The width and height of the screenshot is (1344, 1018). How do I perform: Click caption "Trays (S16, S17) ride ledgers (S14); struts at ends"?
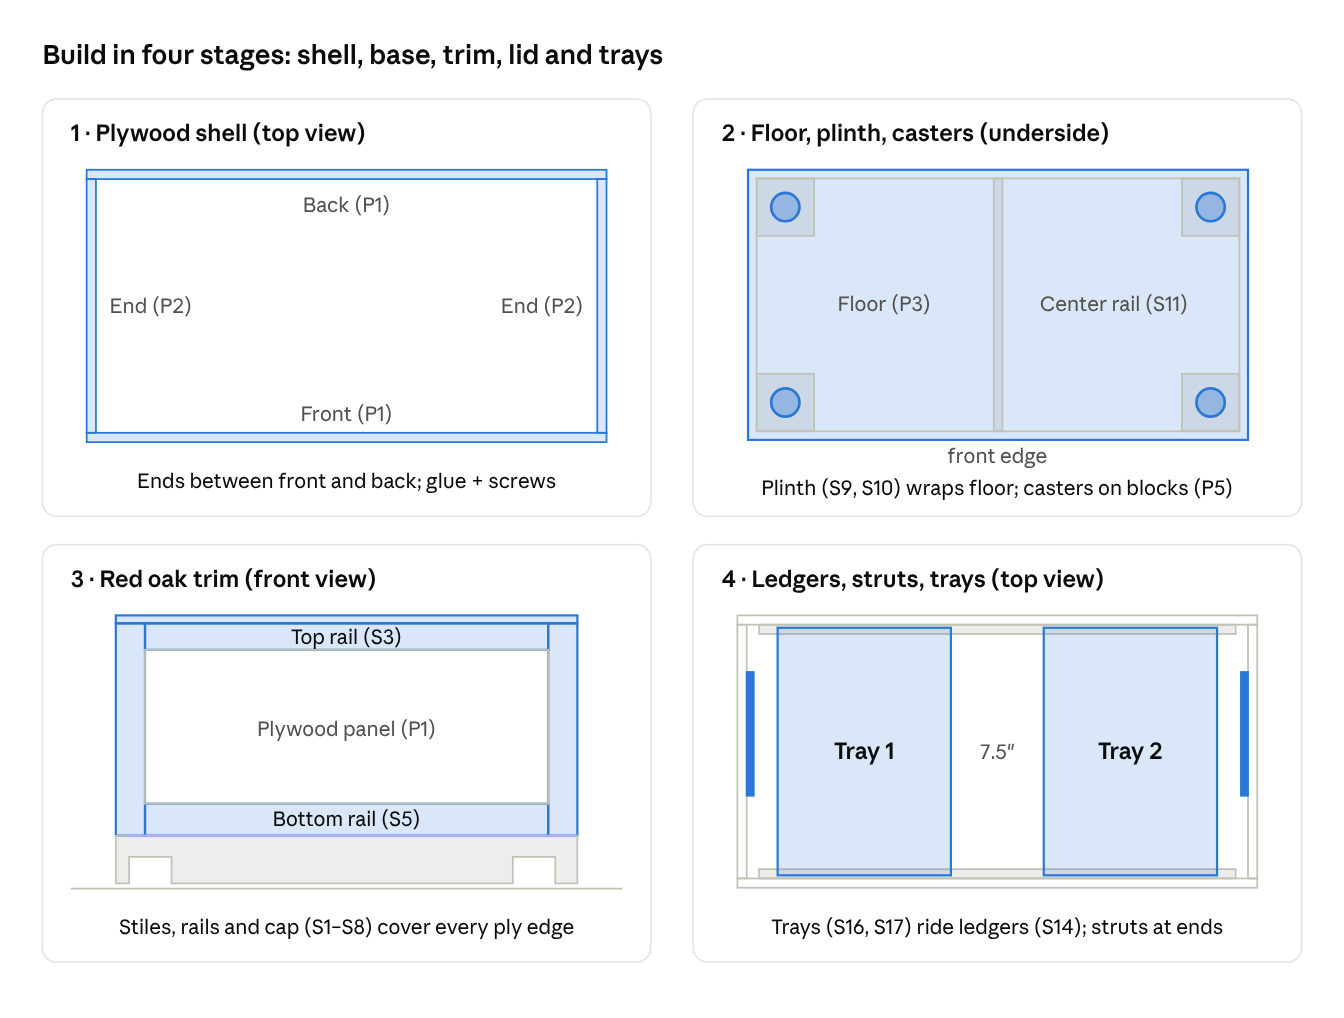pyautogui.click(x=997, y=927)
